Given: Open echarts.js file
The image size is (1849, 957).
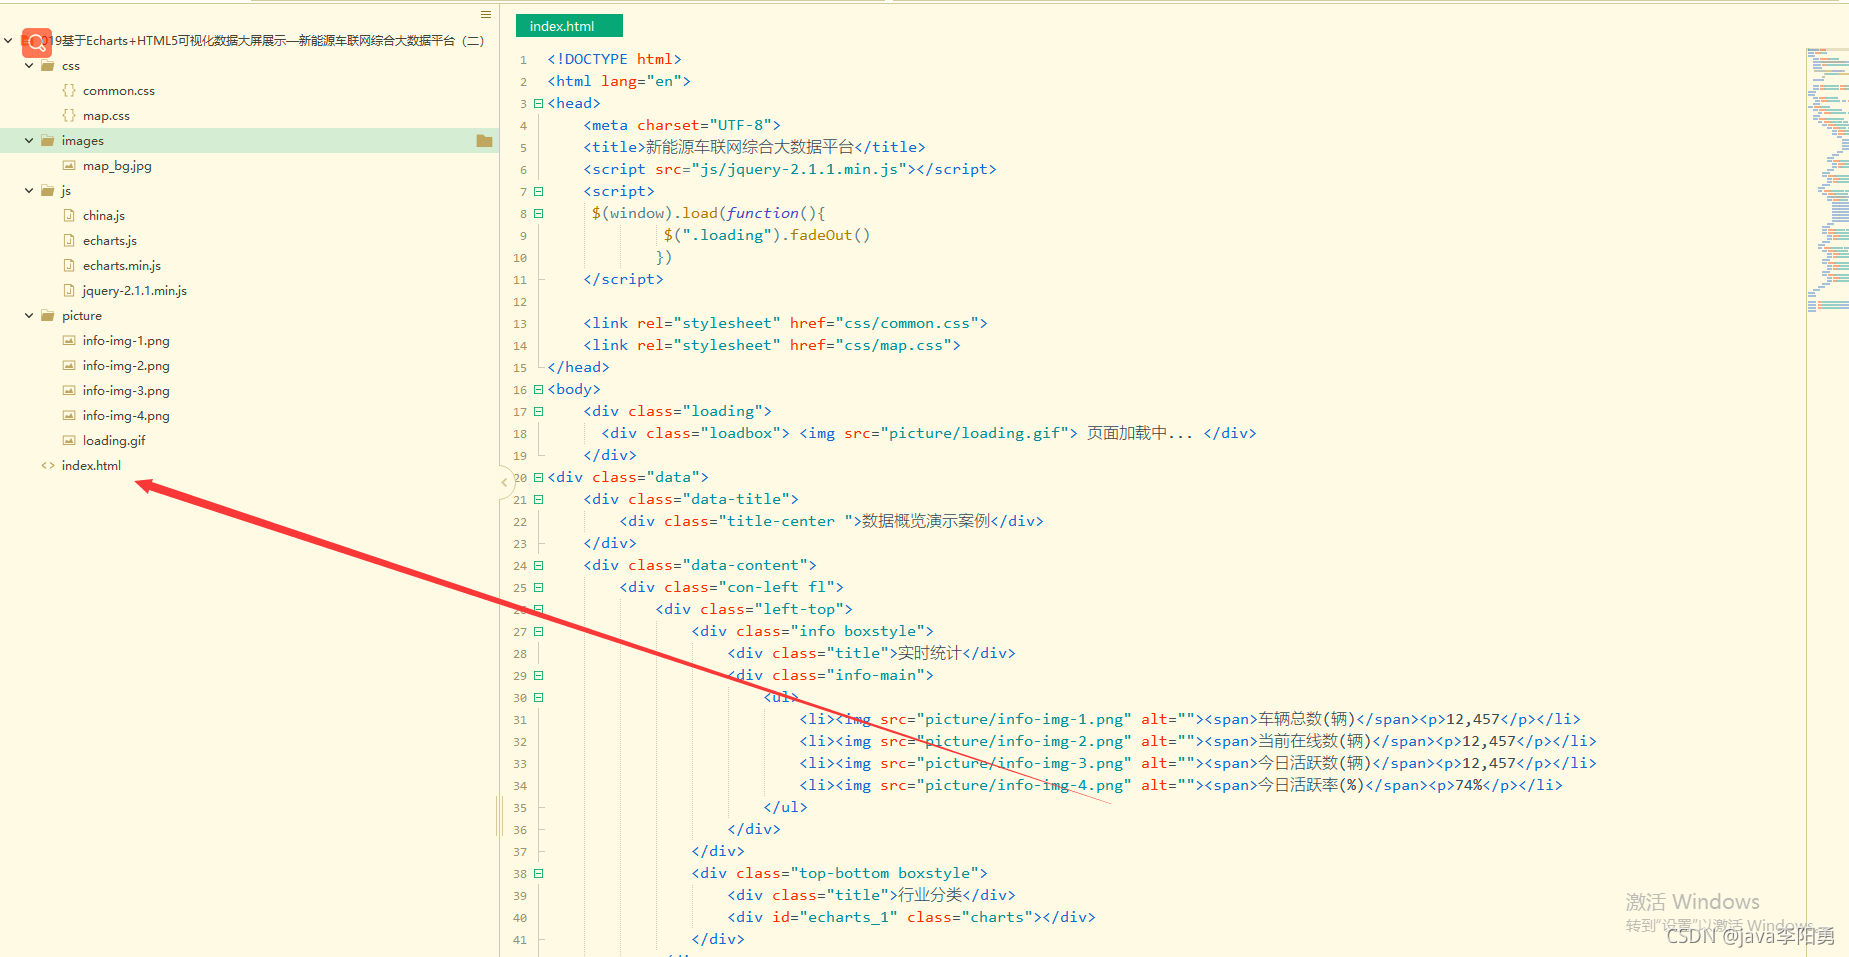Looking at the screenshot, I should pos(110,241).
